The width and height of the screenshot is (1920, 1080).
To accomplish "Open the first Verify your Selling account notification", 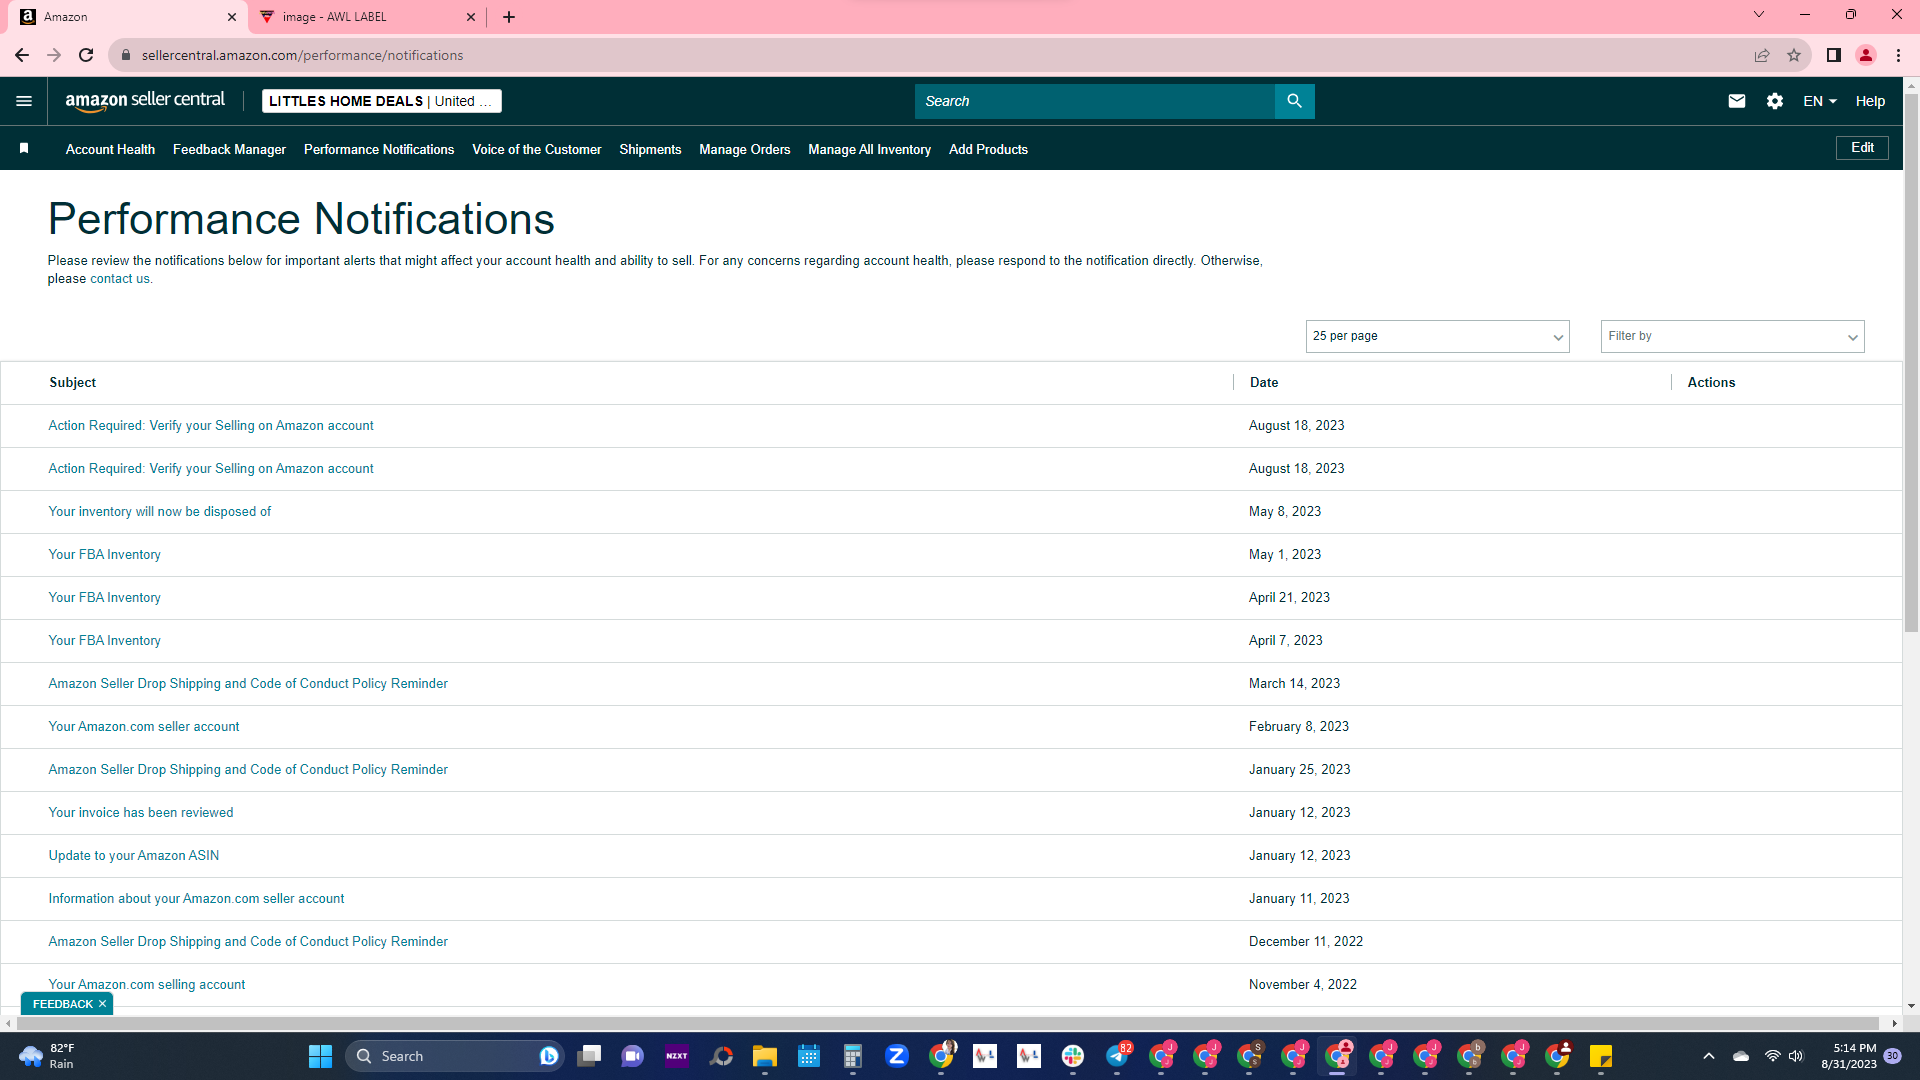I will [x=211, y=425].
